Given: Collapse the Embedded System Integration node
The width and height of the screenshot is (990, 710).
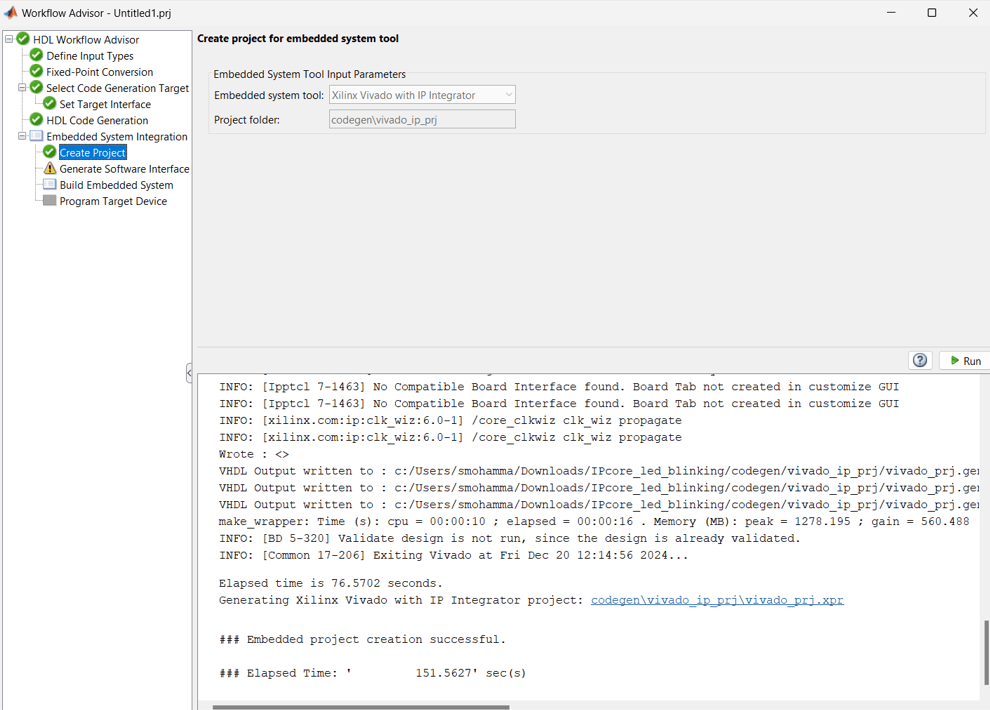Looking at the screenshot, I should pyautogui.click(x=22, y=136).
